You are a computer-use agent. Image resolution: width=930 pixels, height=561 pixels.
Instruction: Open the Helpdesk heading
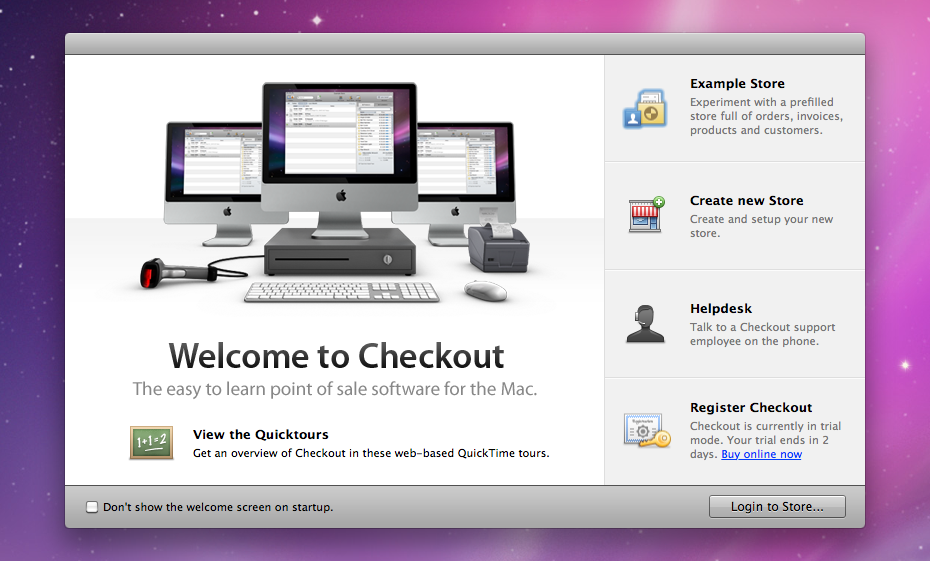click(721, 308)
